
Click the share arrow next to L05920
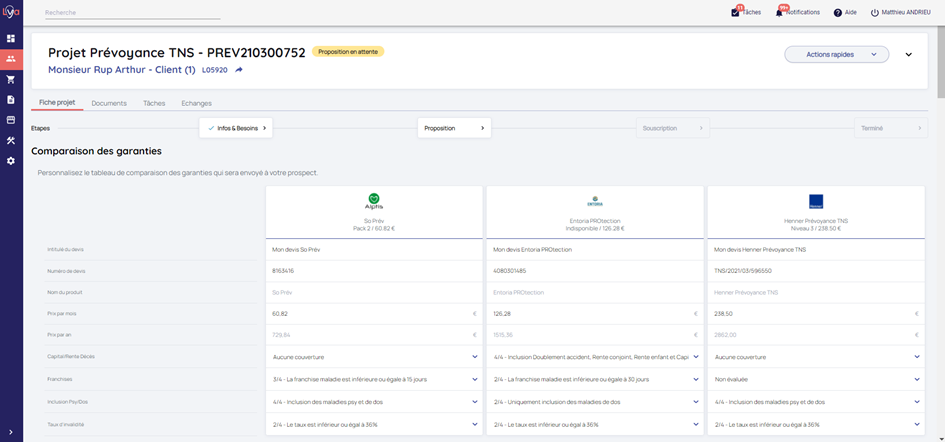[239, 70]
